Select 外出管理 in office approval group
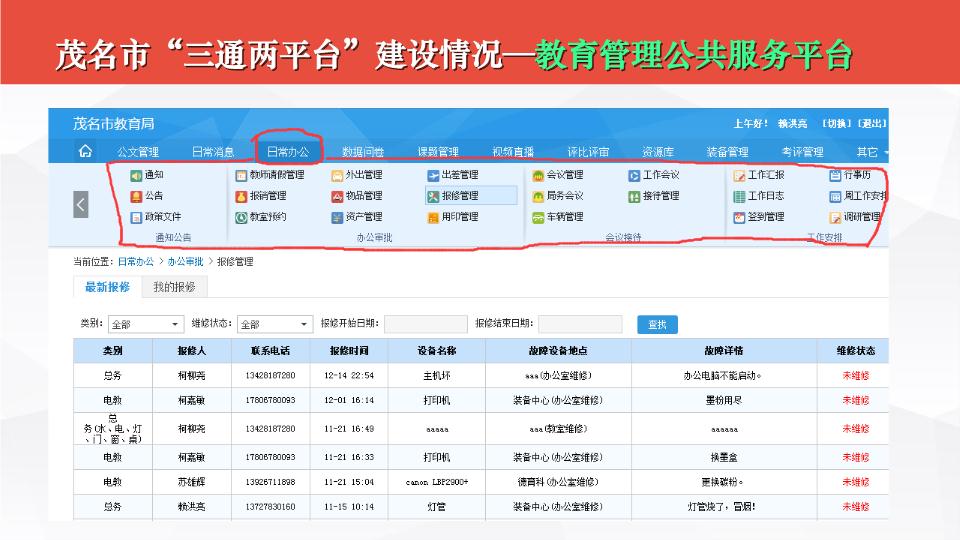The height and width of the screenshot is (540, 960). (356, 175)
